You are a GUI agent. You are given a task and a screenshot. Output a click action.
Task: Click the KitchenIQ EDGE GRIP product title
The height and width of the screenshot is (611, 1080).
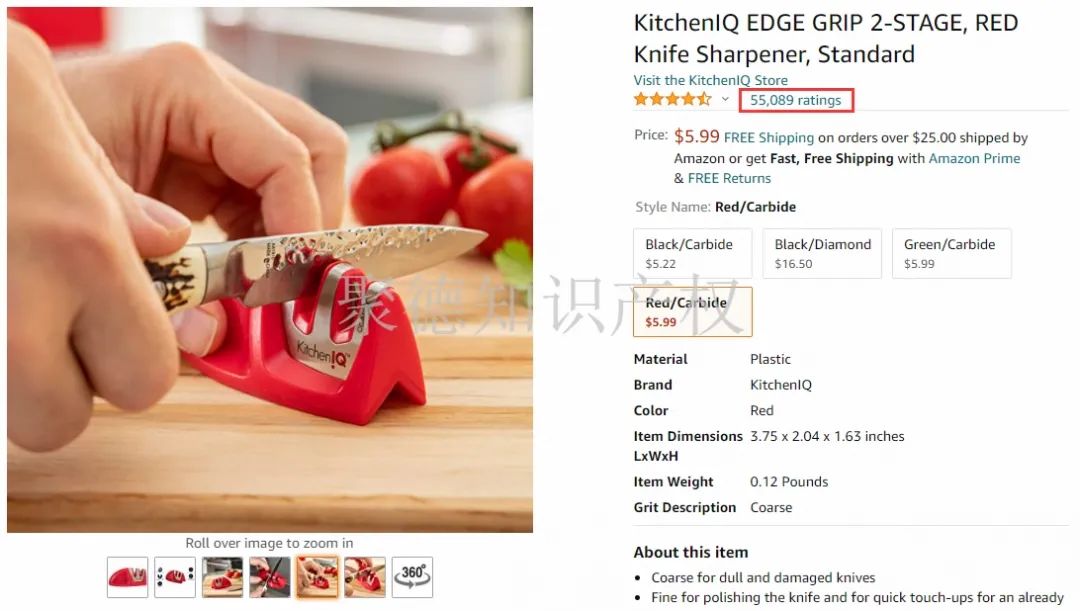pos(826,39)
